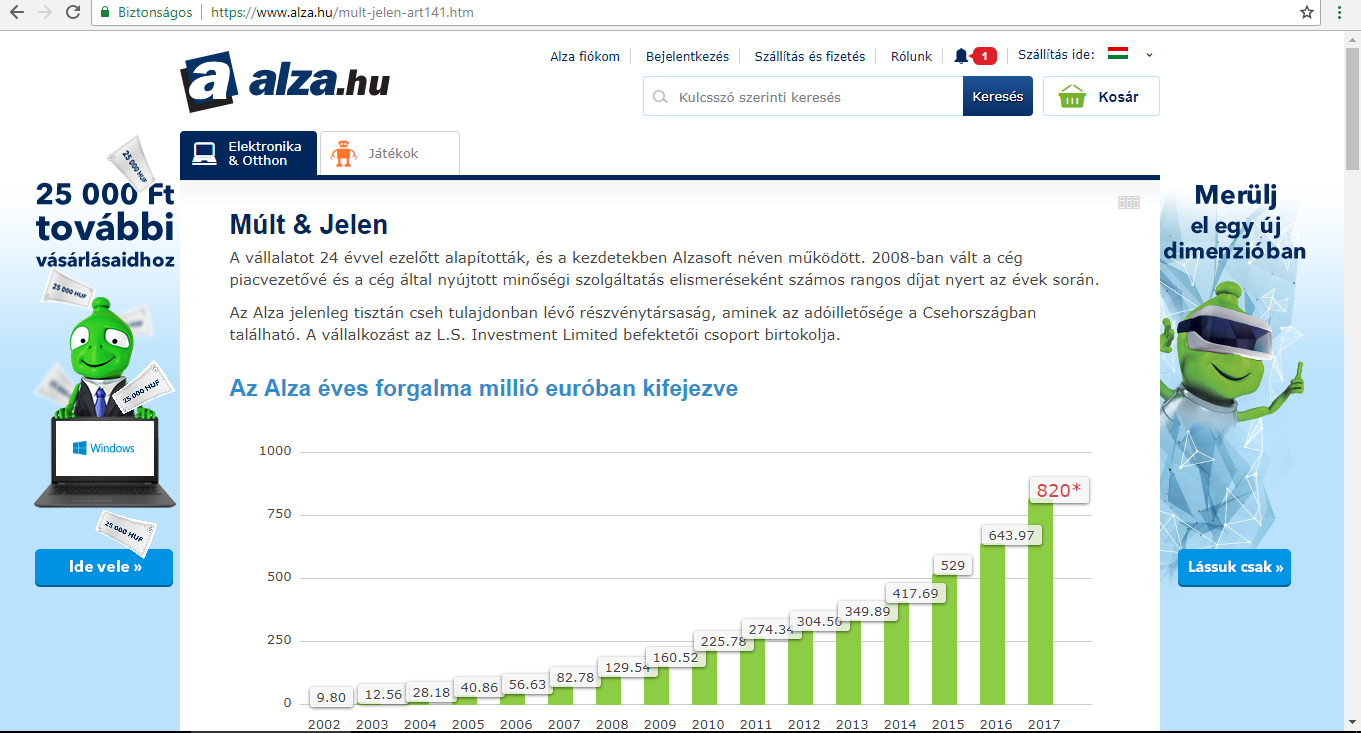Click the 417.69 value label
The width and height of the screenshot is (1361, 733).
(916, 593)
